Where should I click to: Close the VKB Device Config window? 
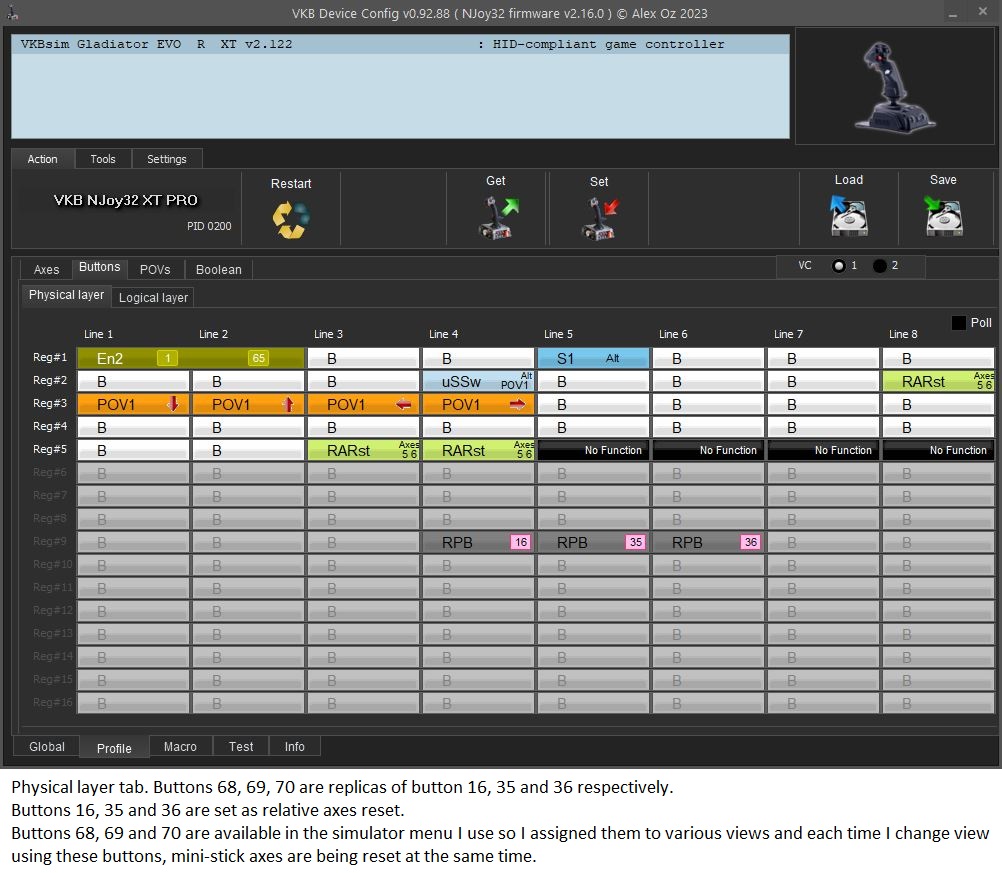point(983,12)
